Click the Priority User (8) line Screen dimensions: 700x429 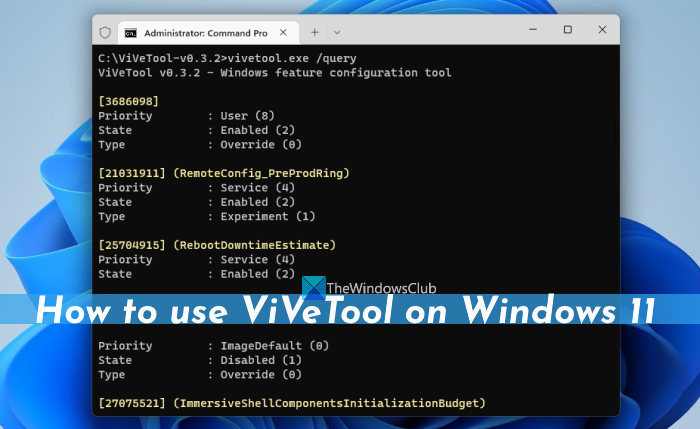coord(186,116)
